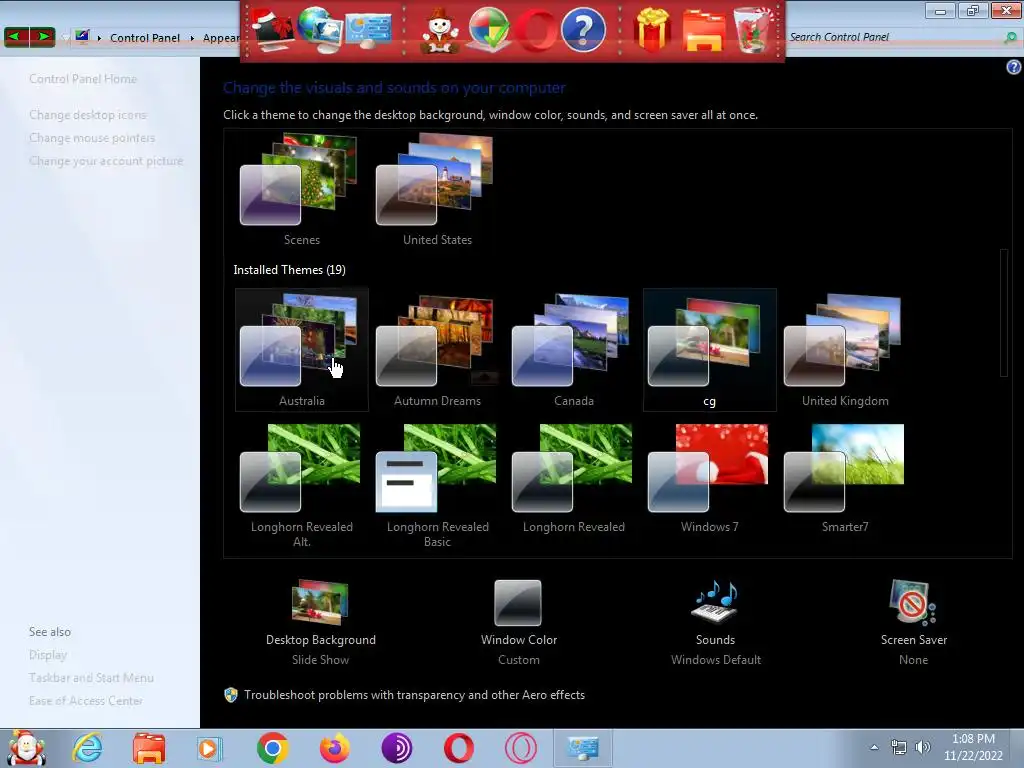1024x768 pixels.
Task: Click the theme list scrollbar
Action: (x=1004, y=312)
